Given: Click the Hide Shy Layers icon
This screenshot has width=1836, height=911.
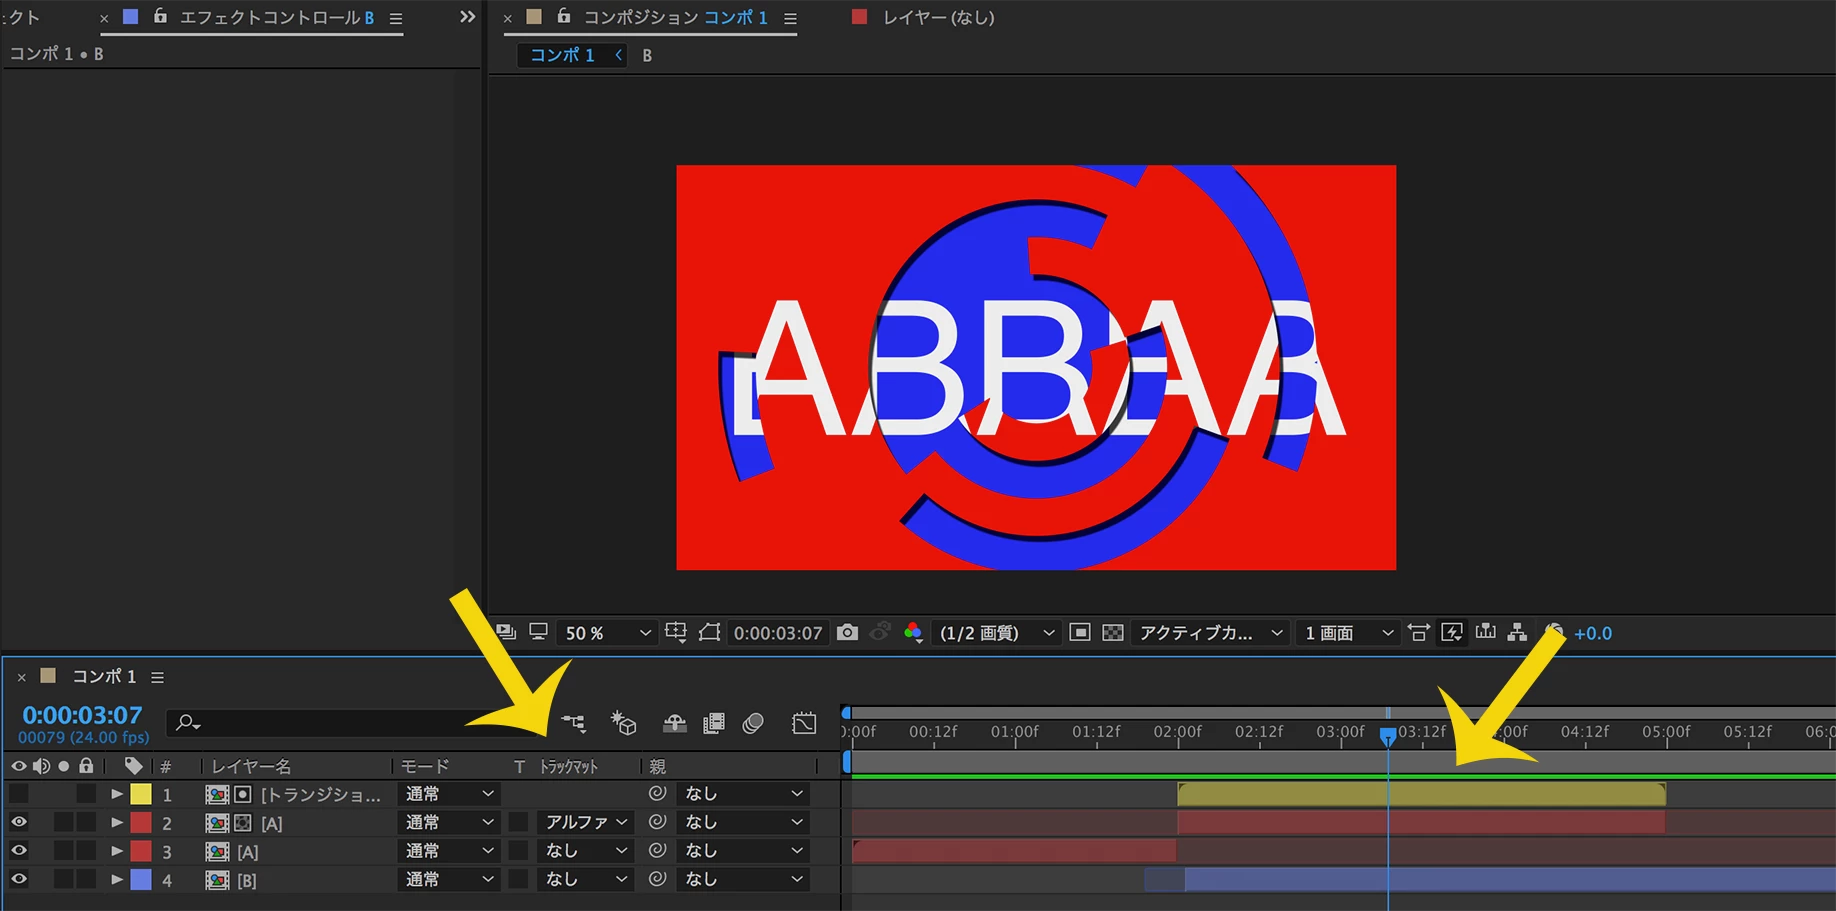Looking at the screenshot, I should click(675, 722).
